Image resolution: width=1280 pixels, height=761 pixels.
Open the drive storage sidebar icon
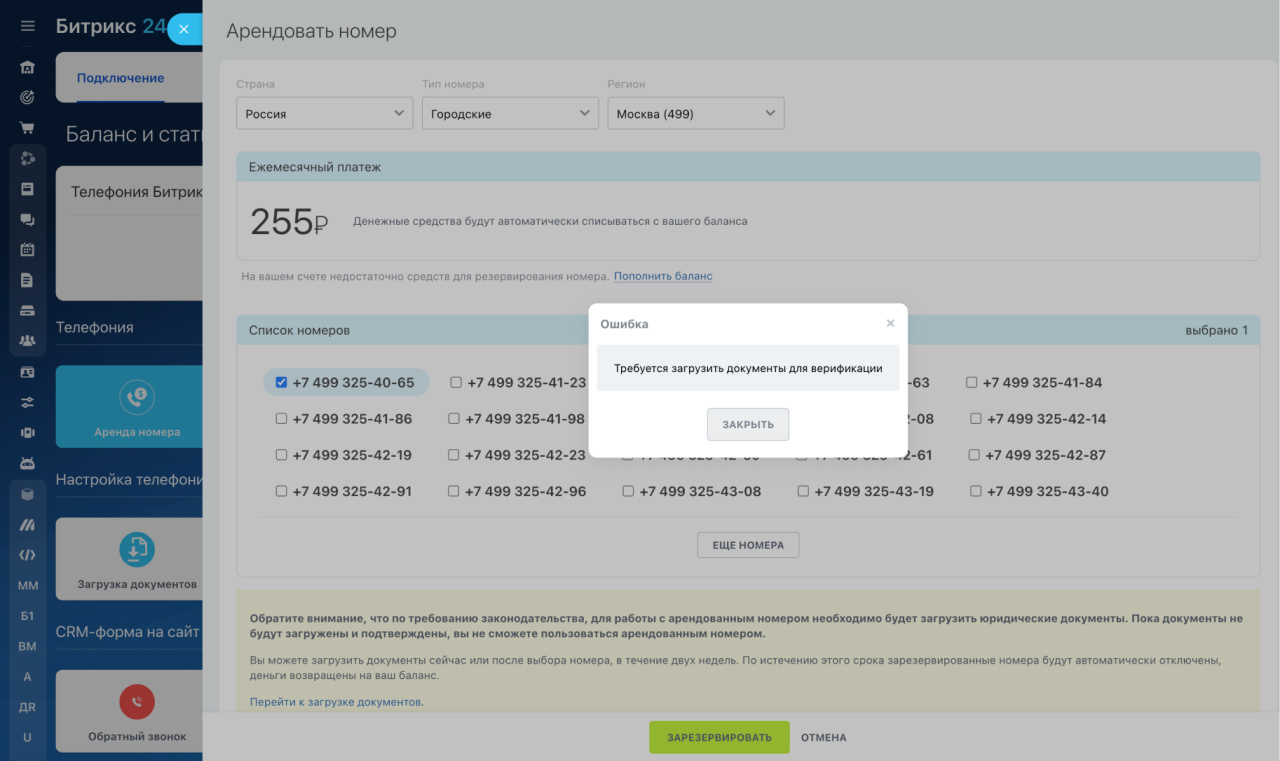27,310
